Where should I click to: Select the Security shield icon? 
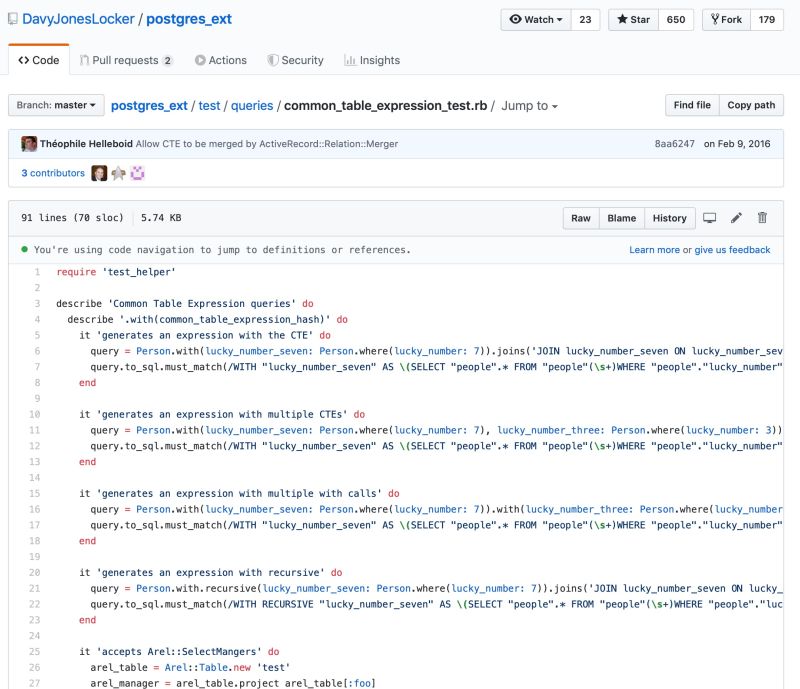tap(272, 59)
